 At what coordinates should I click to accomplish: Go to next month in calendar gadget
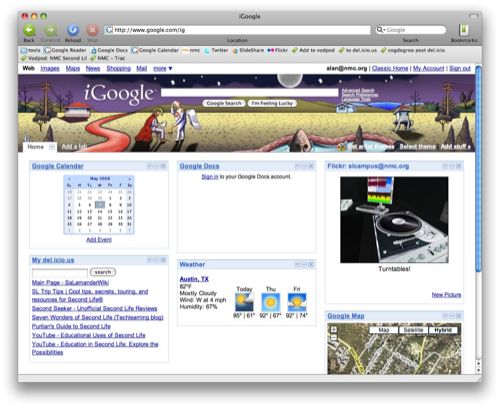[129, 179]
